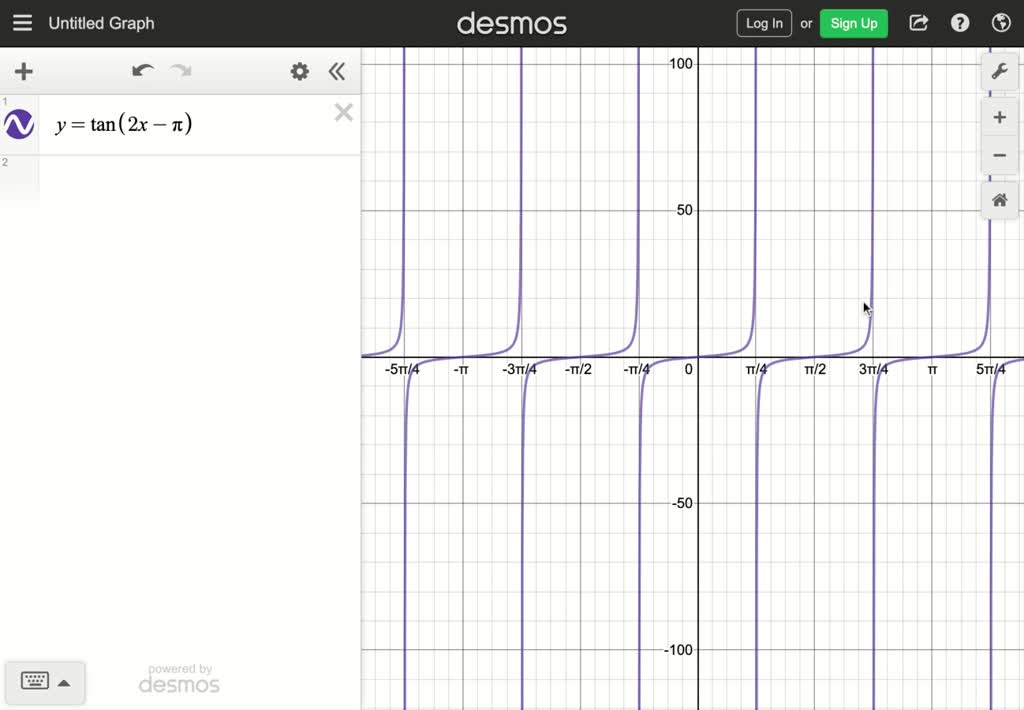Expand the keyboard options arrow
Screen dimensions: 1024x710
(x=62, y=683)
